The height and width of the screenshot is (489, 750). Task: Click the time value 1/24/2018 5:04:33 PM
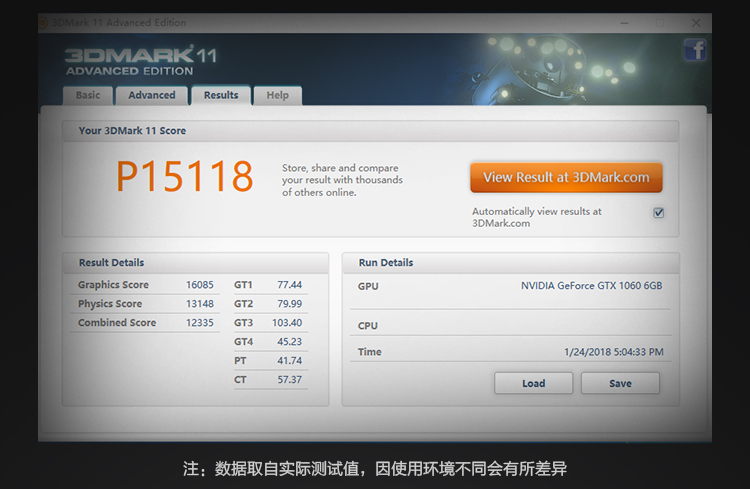click(614, 352)
